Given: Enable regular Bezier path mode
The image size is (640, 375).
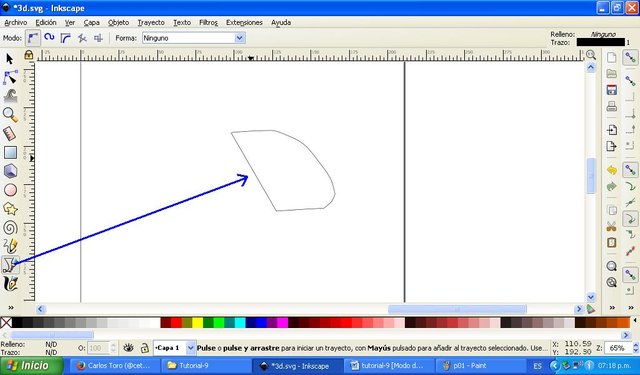Looking at the screenshot, I should [33, 38].
